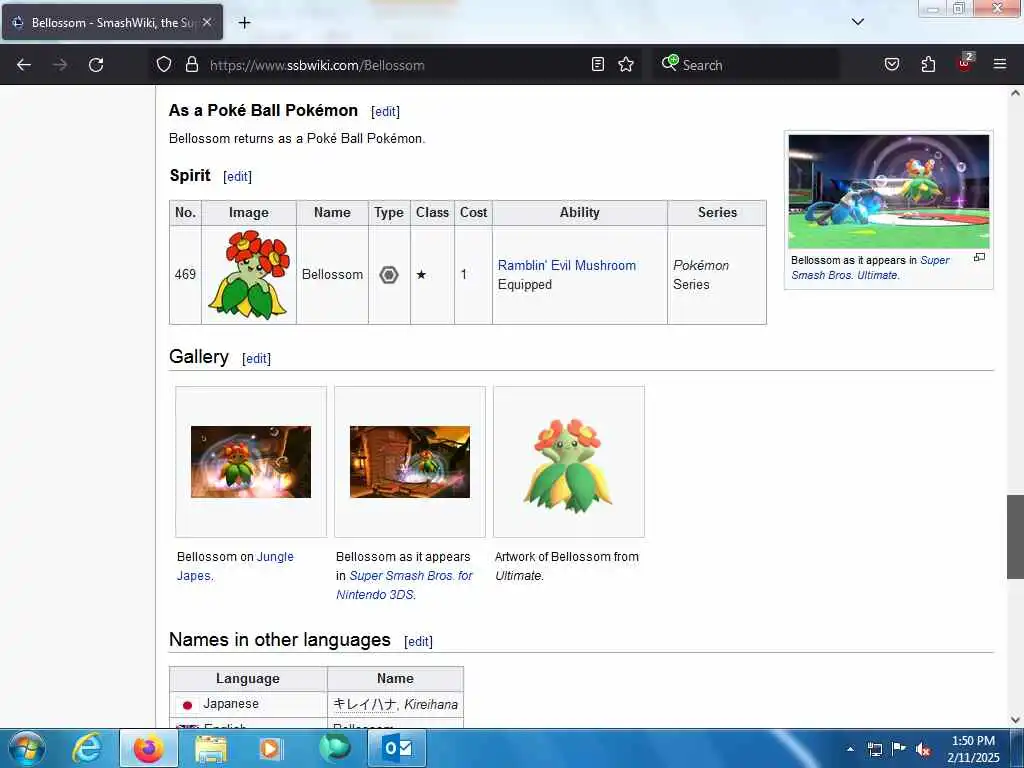Image resolution: width=1024 pixels, height=768 pixels.
Task: Enlarge the Ultimate screenshot thumbnail icon
Action: (979, 257)
